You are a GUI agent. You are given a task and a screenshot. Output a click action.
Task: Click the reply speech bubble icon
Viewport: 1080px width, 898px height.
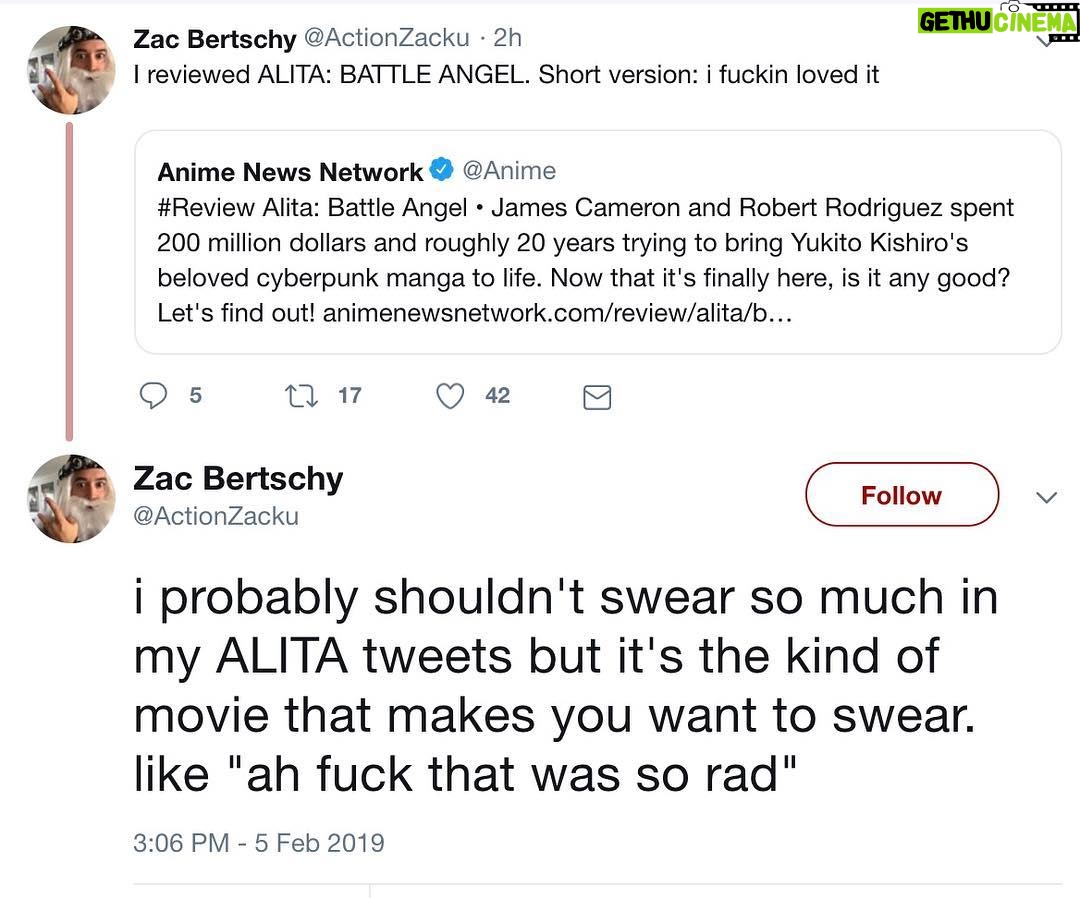coord(153,396)
